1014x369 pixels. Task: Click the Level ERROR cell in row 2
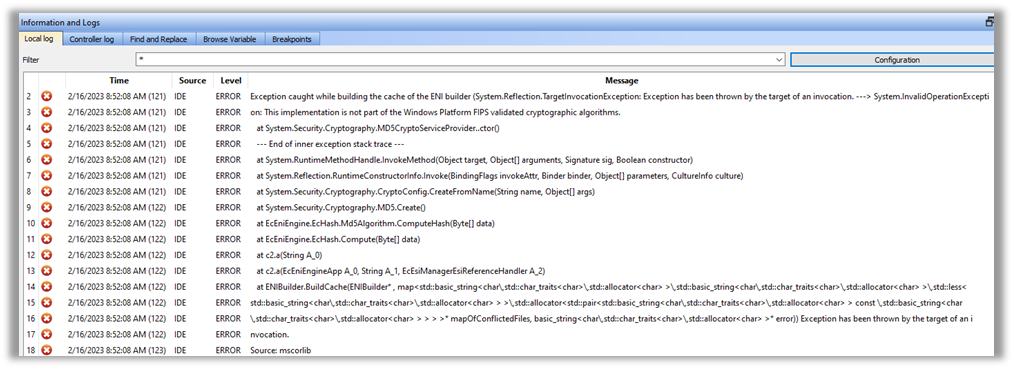pyautogui.click(x=228, y=96)
